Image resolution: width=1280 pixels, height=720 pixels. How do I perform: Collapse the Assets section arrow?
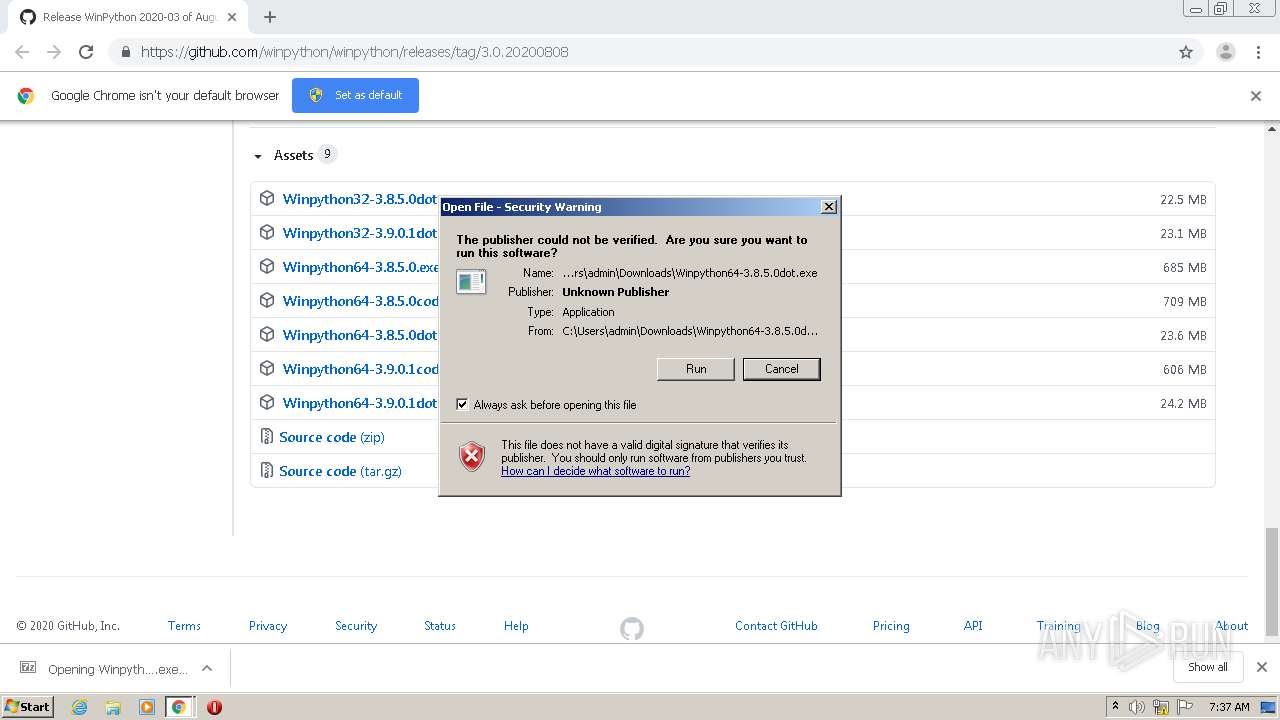pos(258,156)
